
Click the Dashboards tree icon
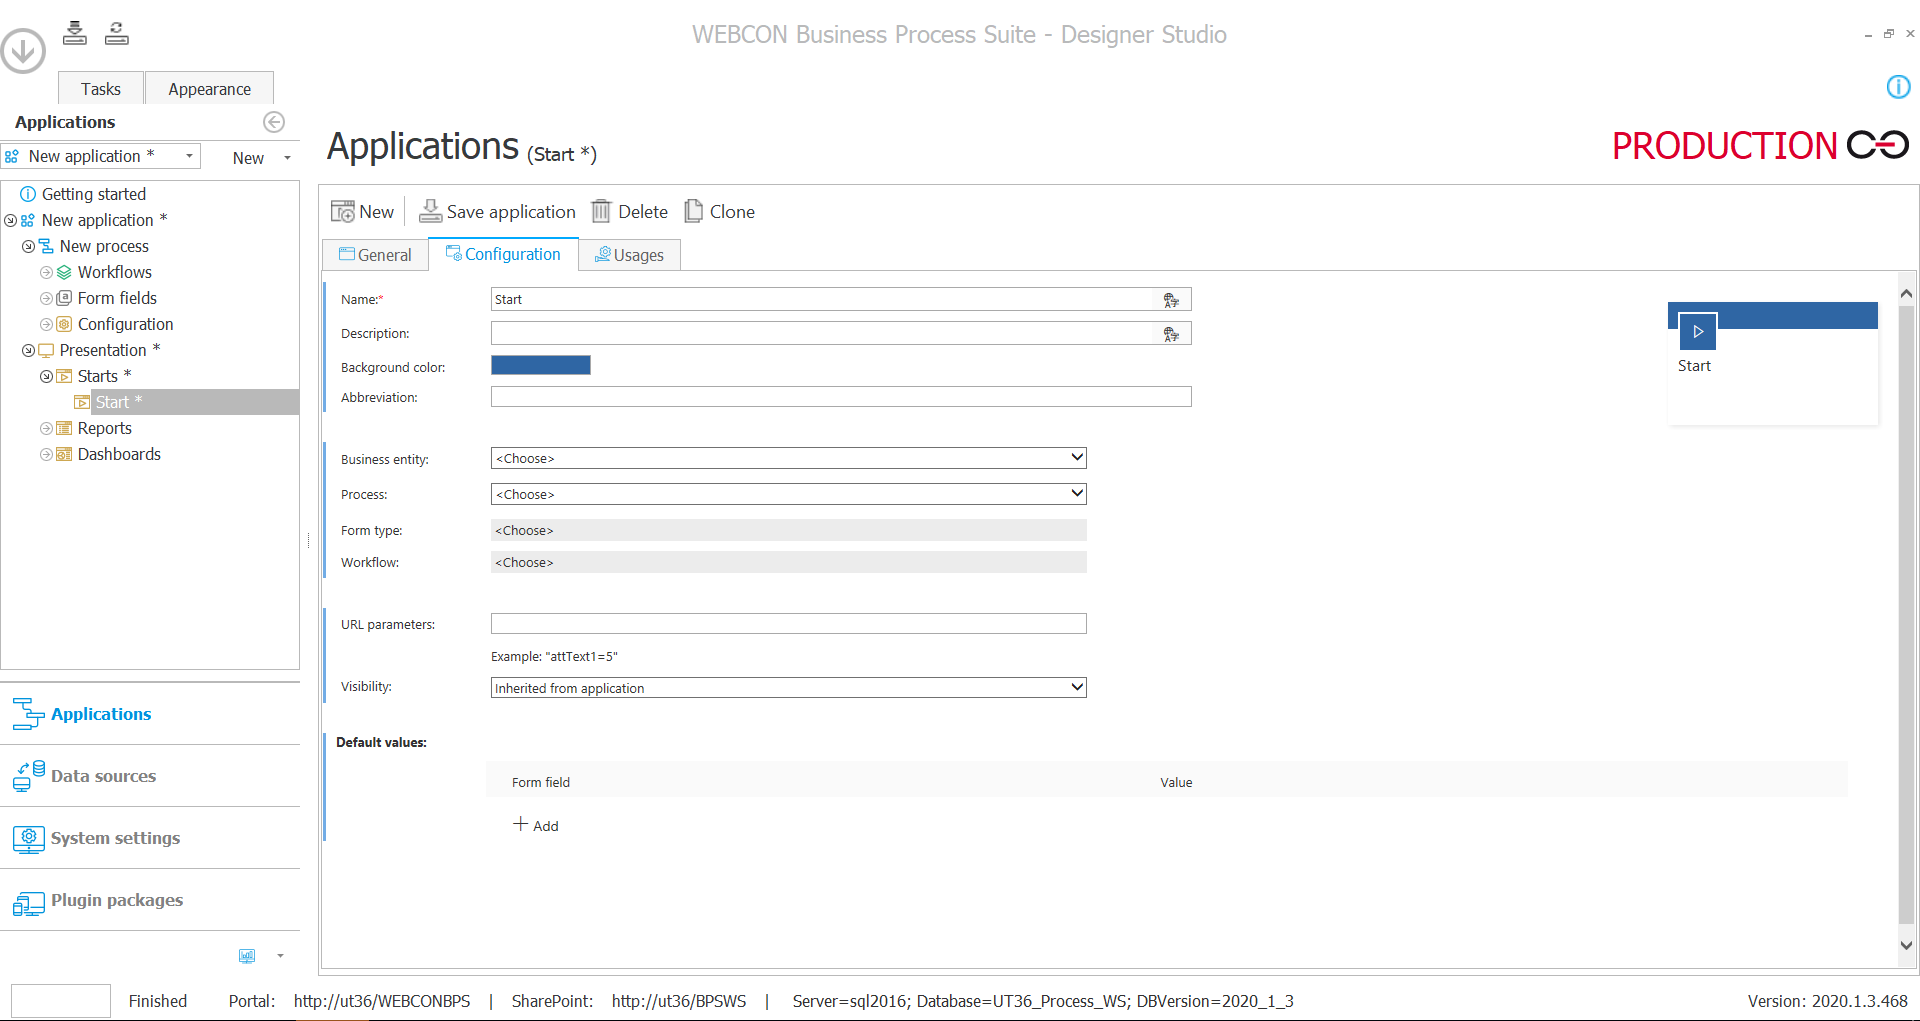point(64,454)
